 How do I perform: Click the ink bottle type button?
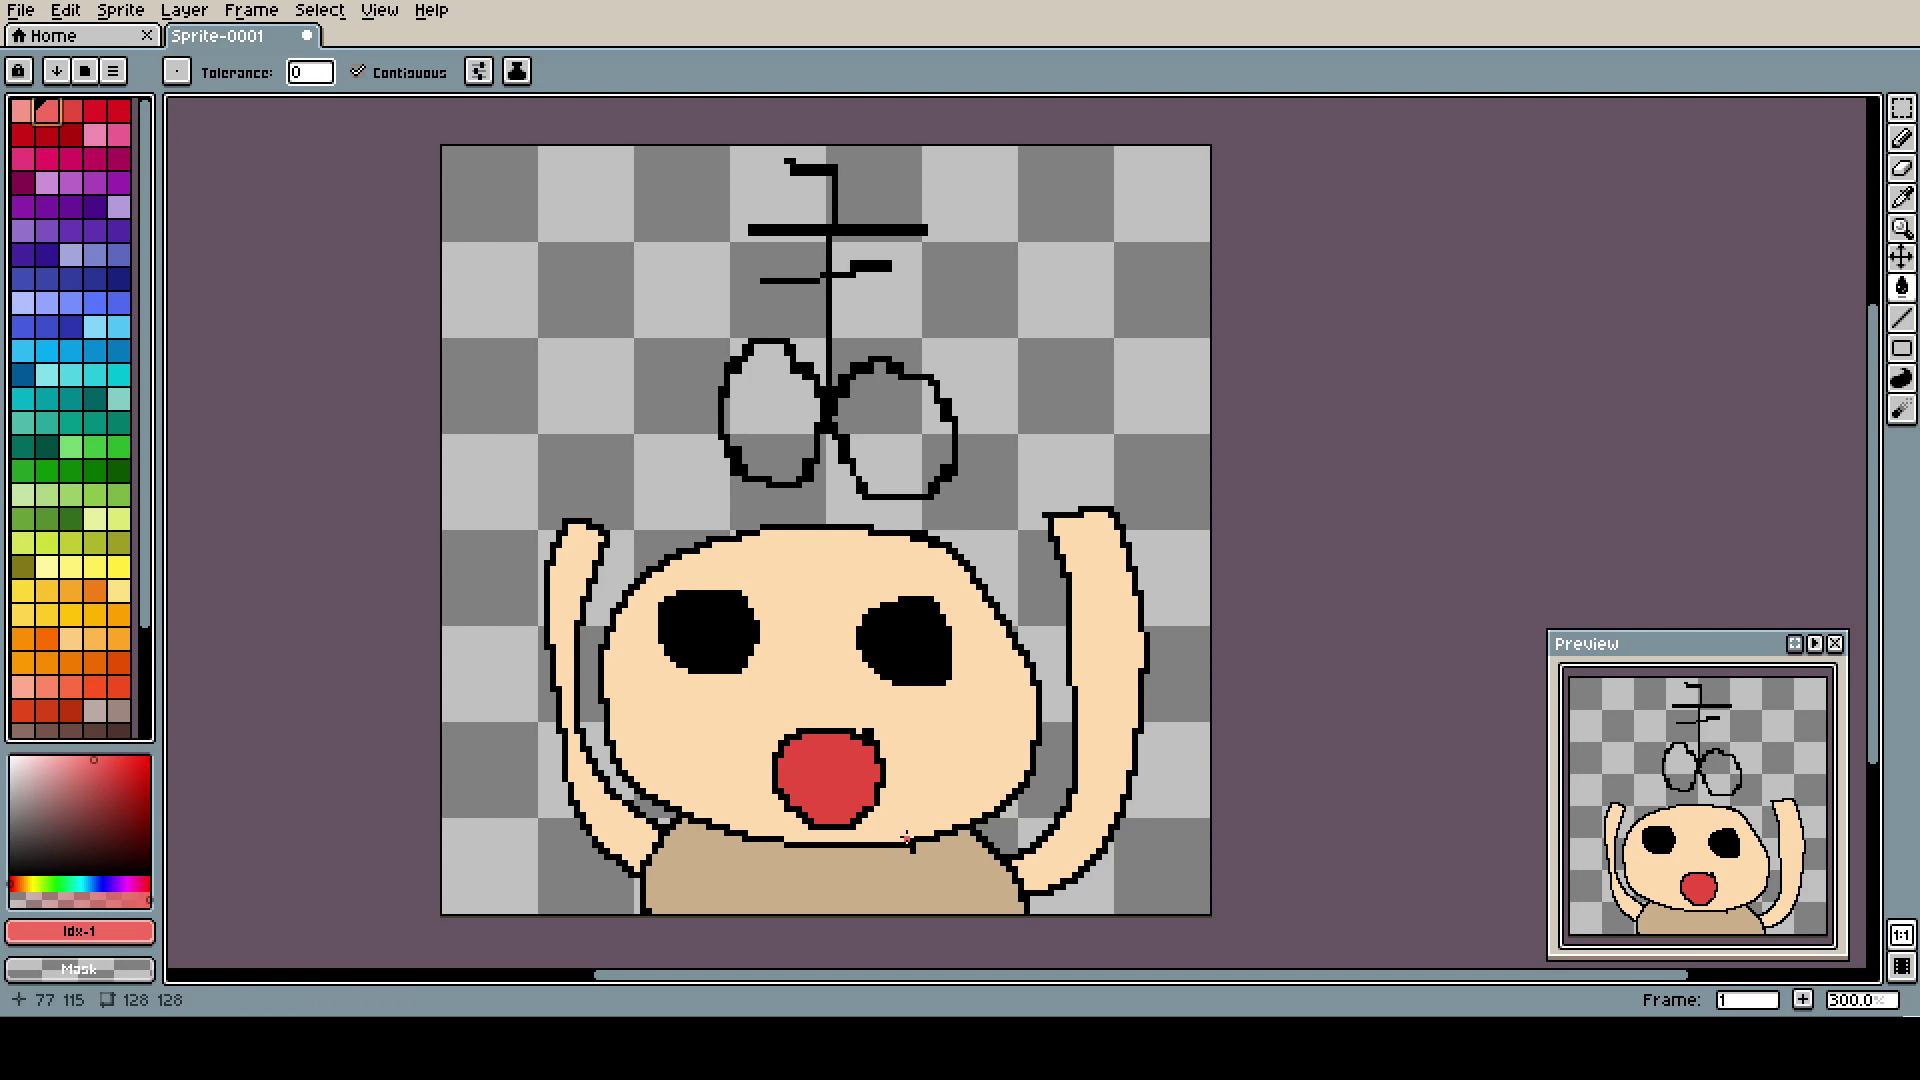coord(517,71)
